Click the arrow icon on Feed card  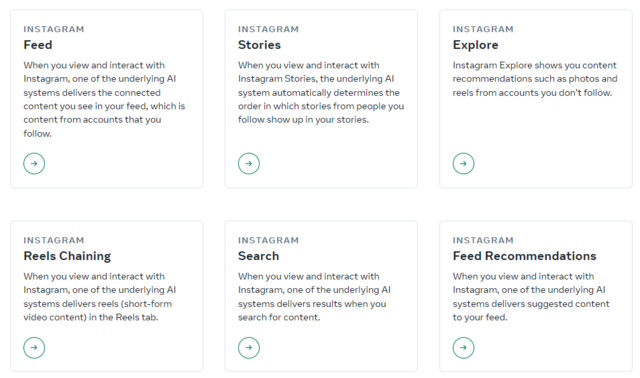(x=34, y=164)
